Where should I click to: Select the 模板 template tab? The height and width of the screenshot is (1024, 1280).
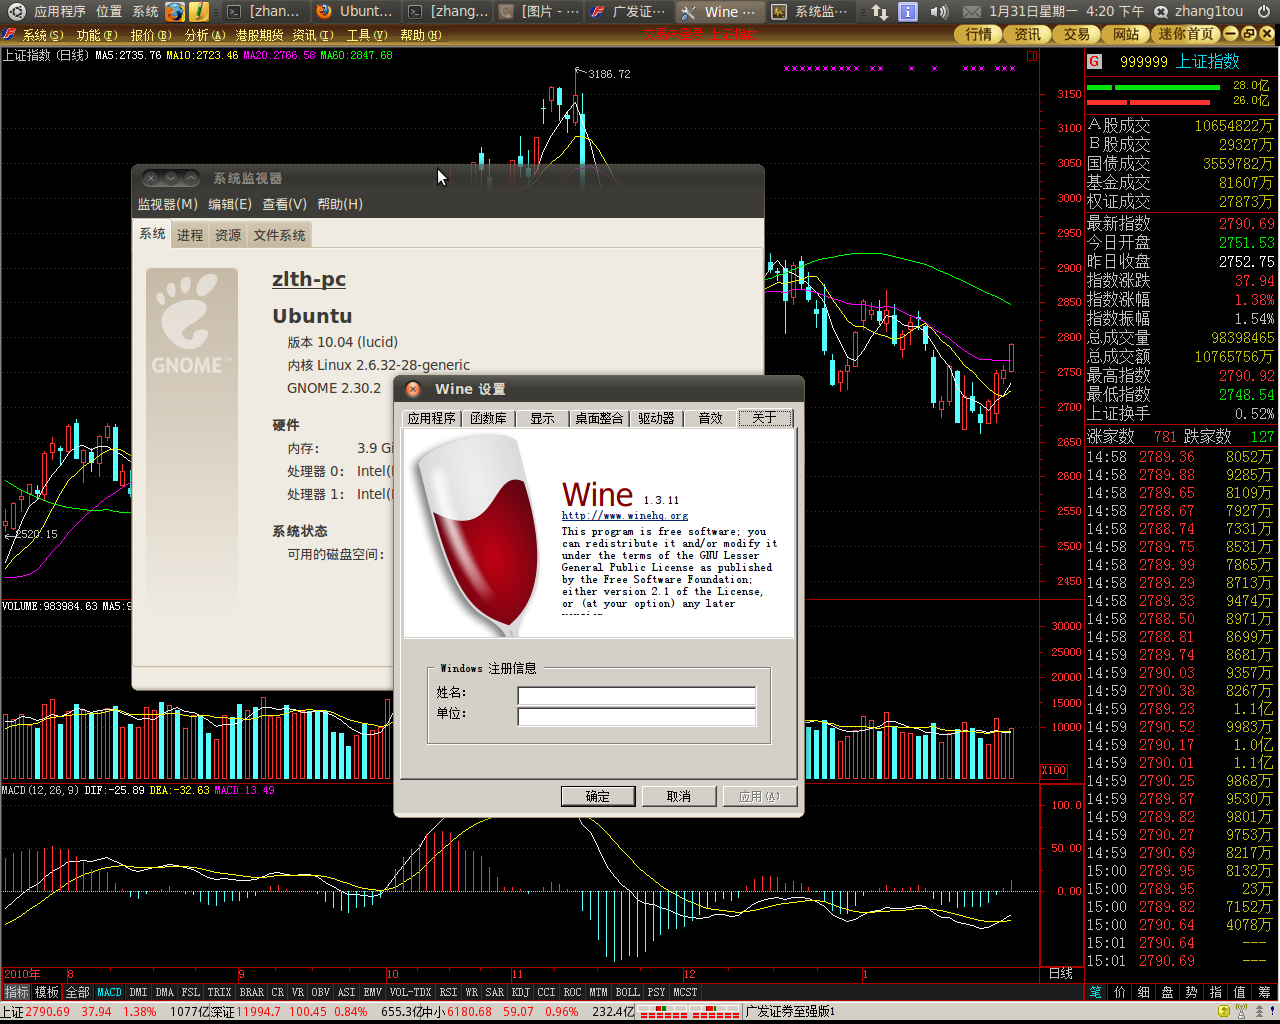pyautogui.click(x=47, y=992)
